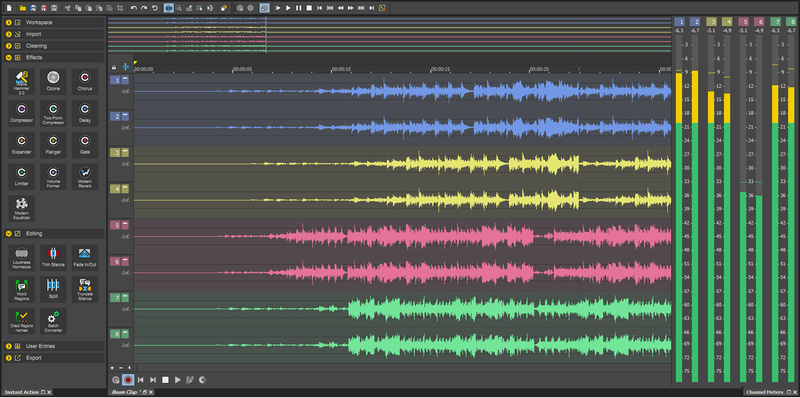Undo the last action in top toolbar
Image resolution: width=800 pixels, height=398 pixels.
click(x=133, y=8)
